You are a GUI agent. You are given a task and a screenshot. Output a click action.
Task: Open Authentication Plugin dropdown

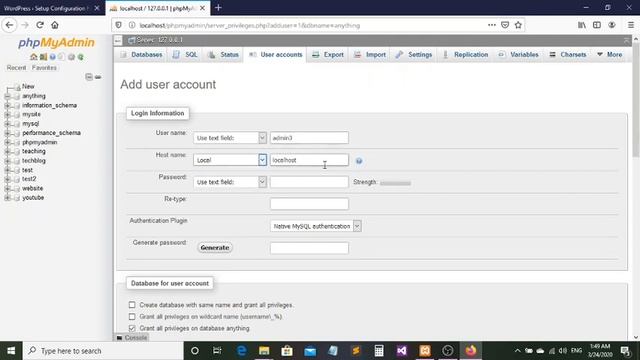click(316, 226)
